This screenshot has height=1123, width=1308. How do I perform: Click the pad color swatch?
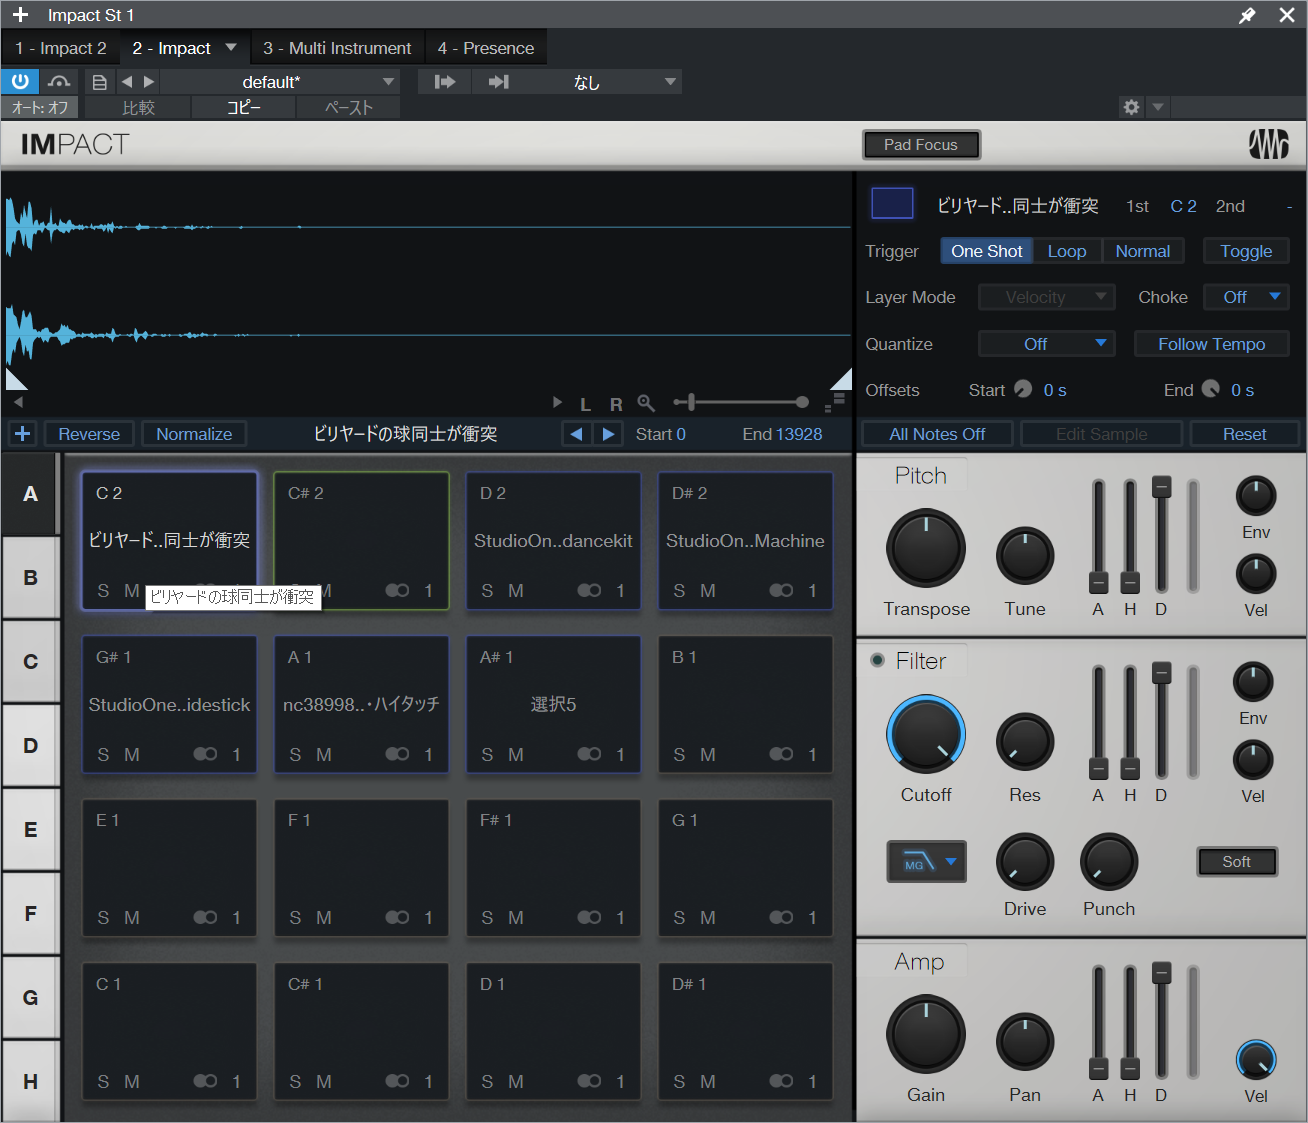892,203
